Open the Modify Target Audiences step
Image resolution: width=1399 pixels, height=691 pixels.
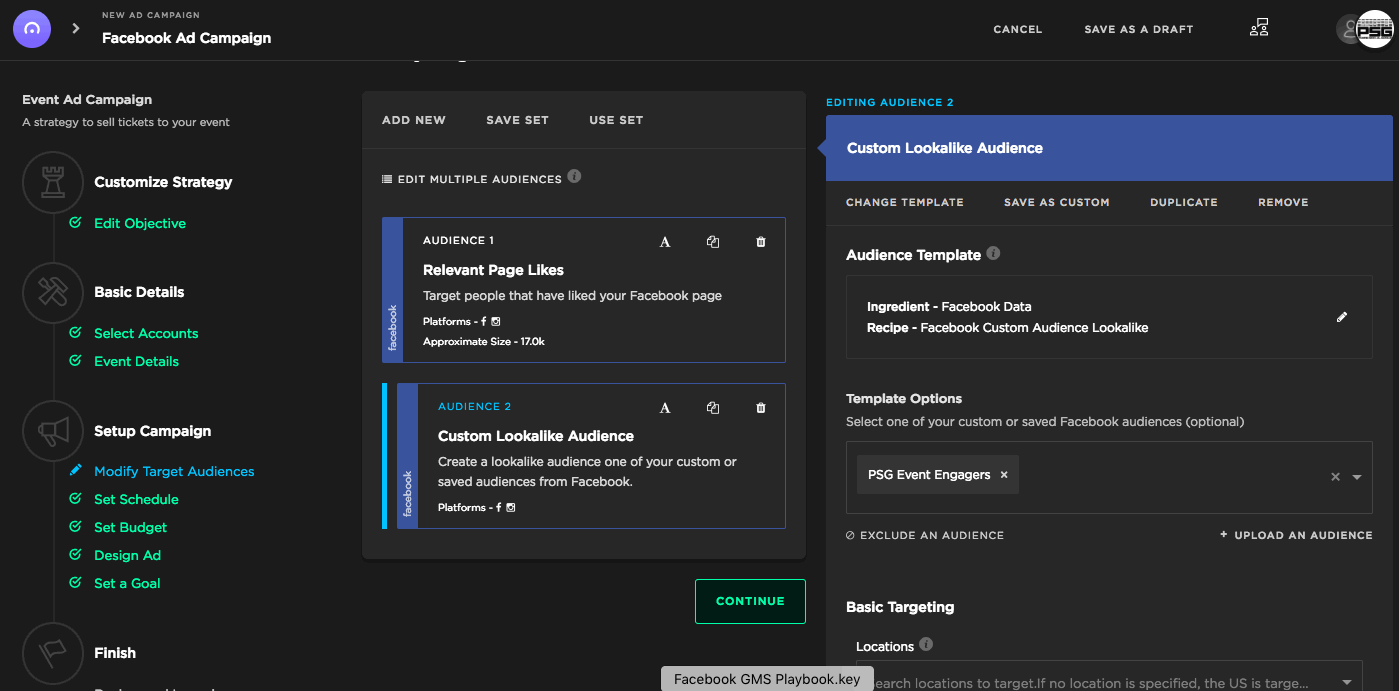point(174,471)
